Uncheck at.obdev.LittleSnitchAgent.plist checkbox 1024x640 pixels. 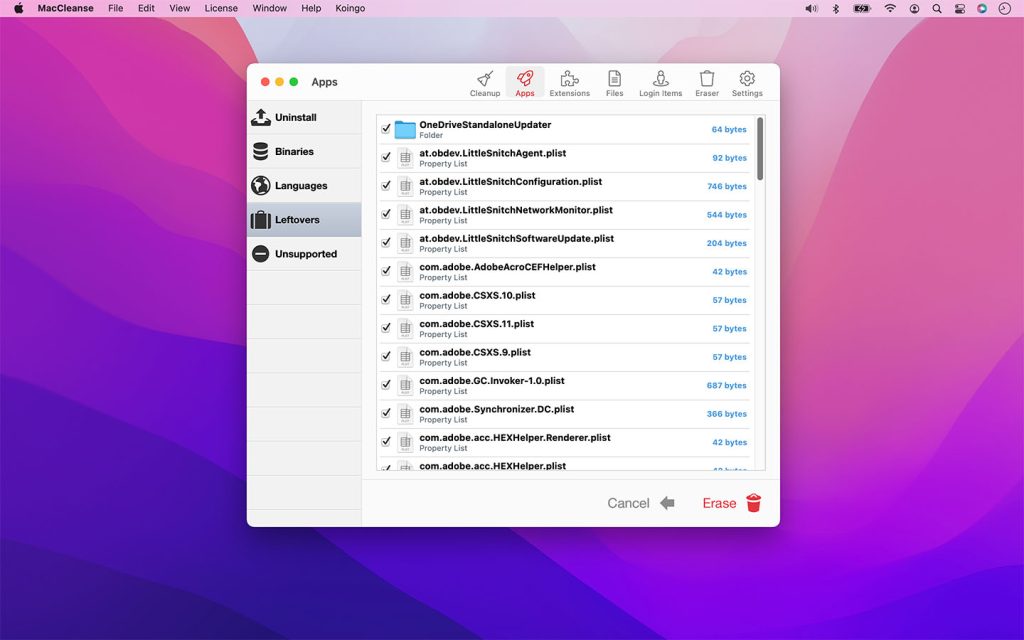[386, 157]
